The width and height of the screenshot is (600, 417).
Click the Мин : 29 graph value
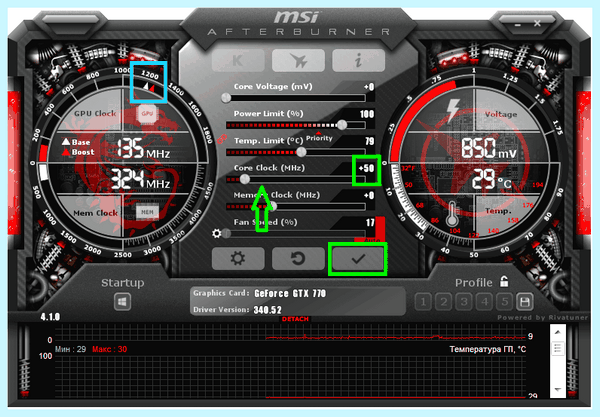(70, 349)
